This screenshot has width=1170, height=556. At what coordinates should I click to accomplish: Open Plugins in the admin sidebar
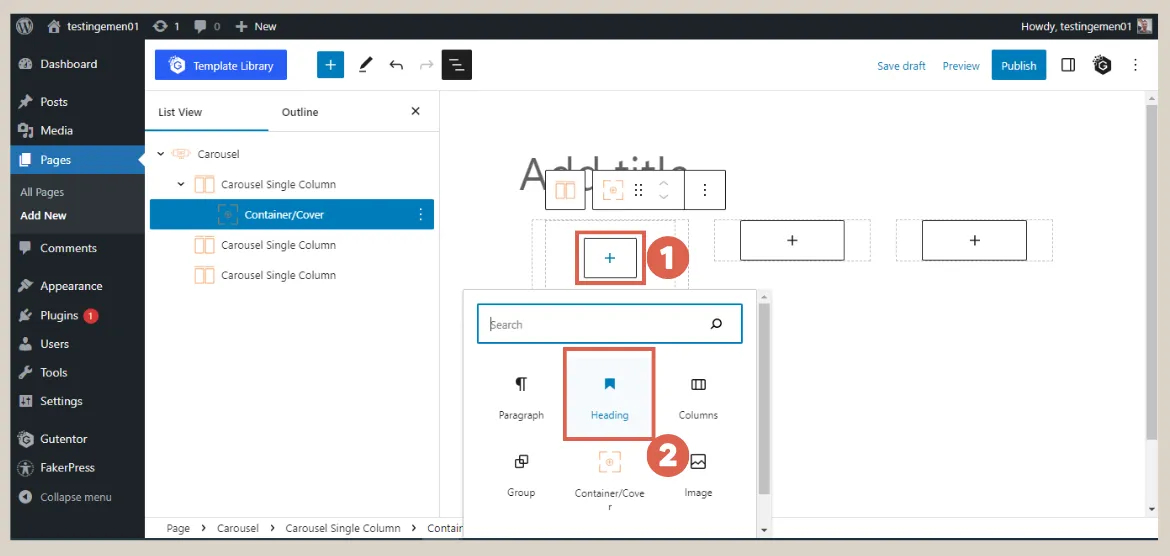point(59,315)
